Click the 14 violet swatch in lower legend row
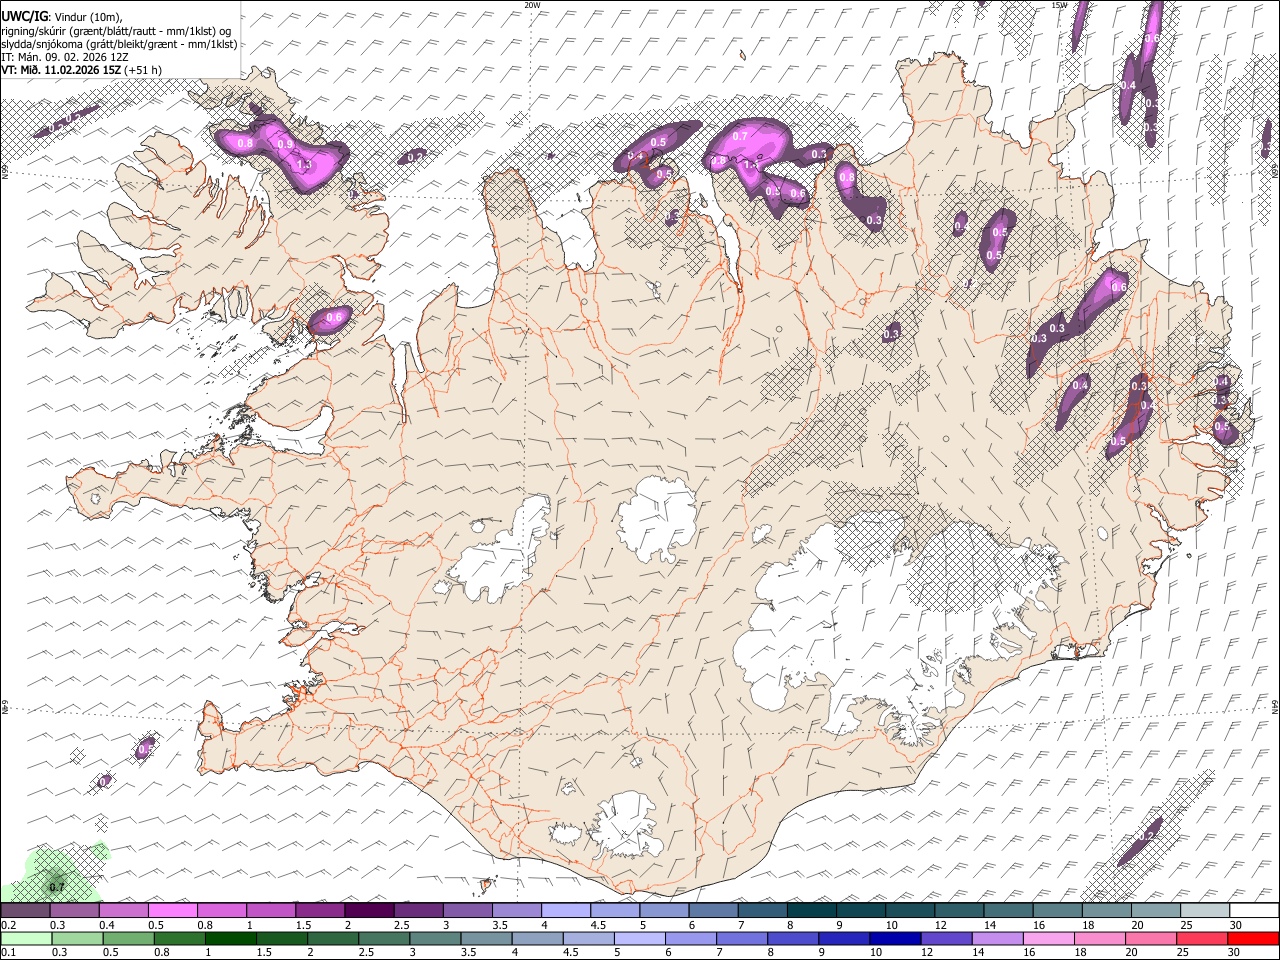 [x=998, y=938]
